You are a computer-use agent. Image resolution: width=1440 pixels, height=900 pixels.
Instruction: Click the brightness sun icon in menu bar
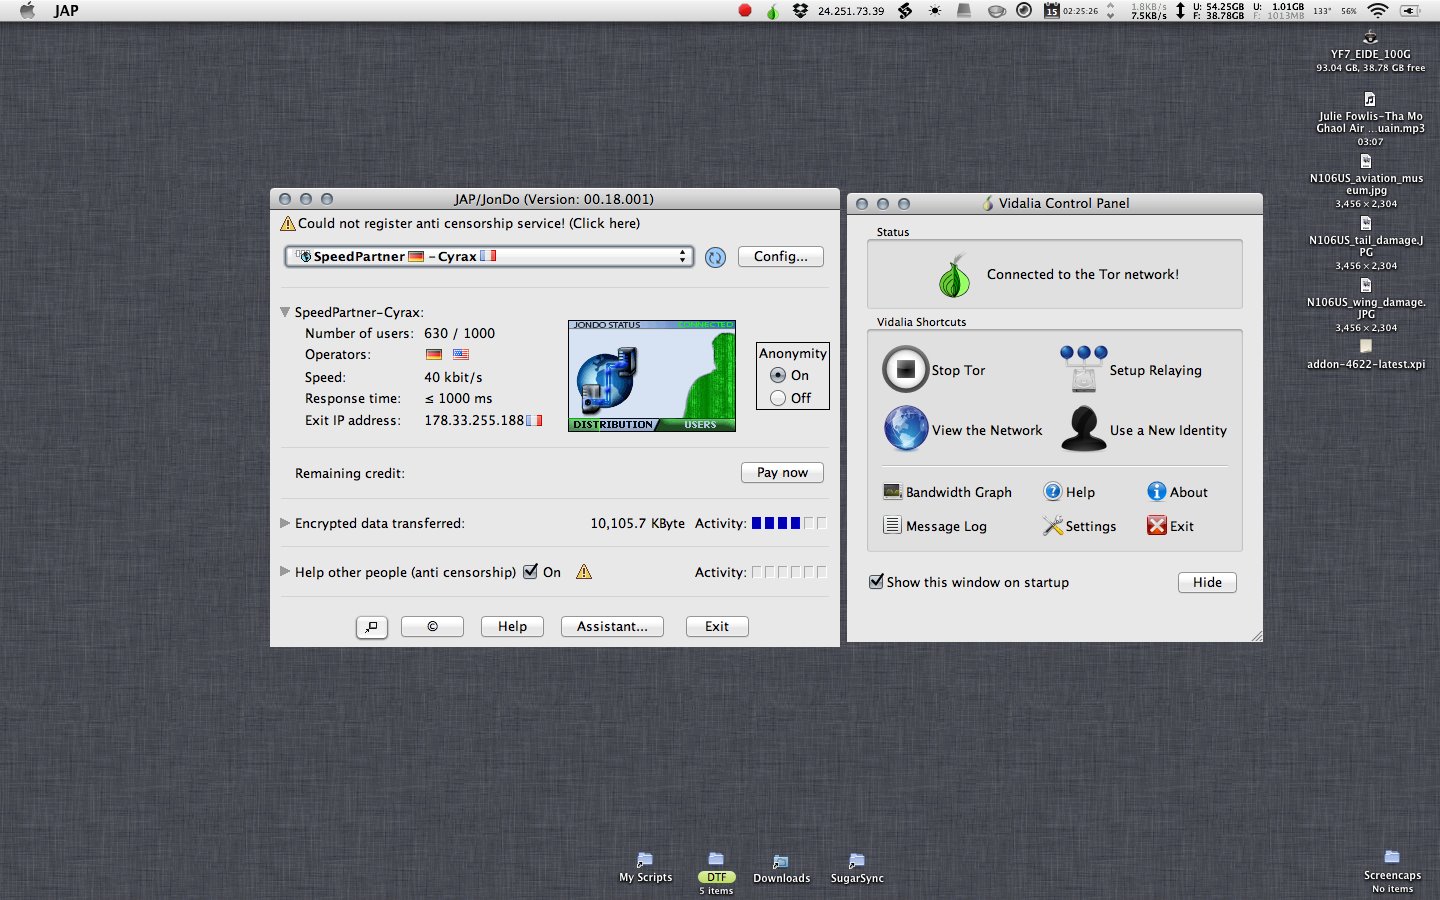pos(934,11)
